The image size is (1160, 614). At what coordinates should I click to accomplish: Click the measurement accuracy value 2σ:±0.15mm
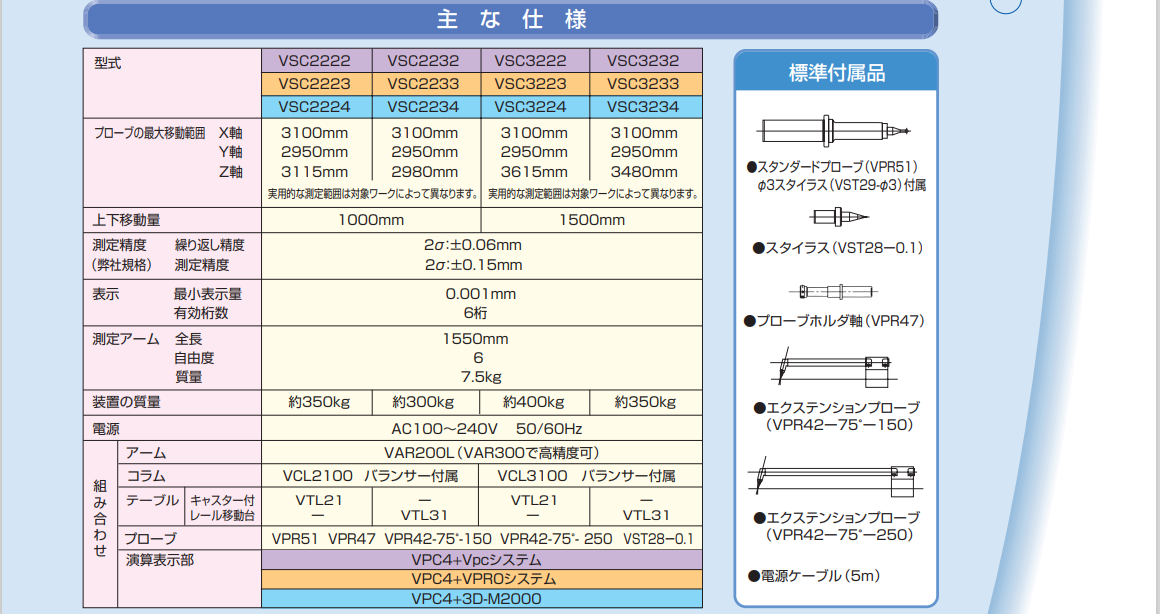[473, 265]
